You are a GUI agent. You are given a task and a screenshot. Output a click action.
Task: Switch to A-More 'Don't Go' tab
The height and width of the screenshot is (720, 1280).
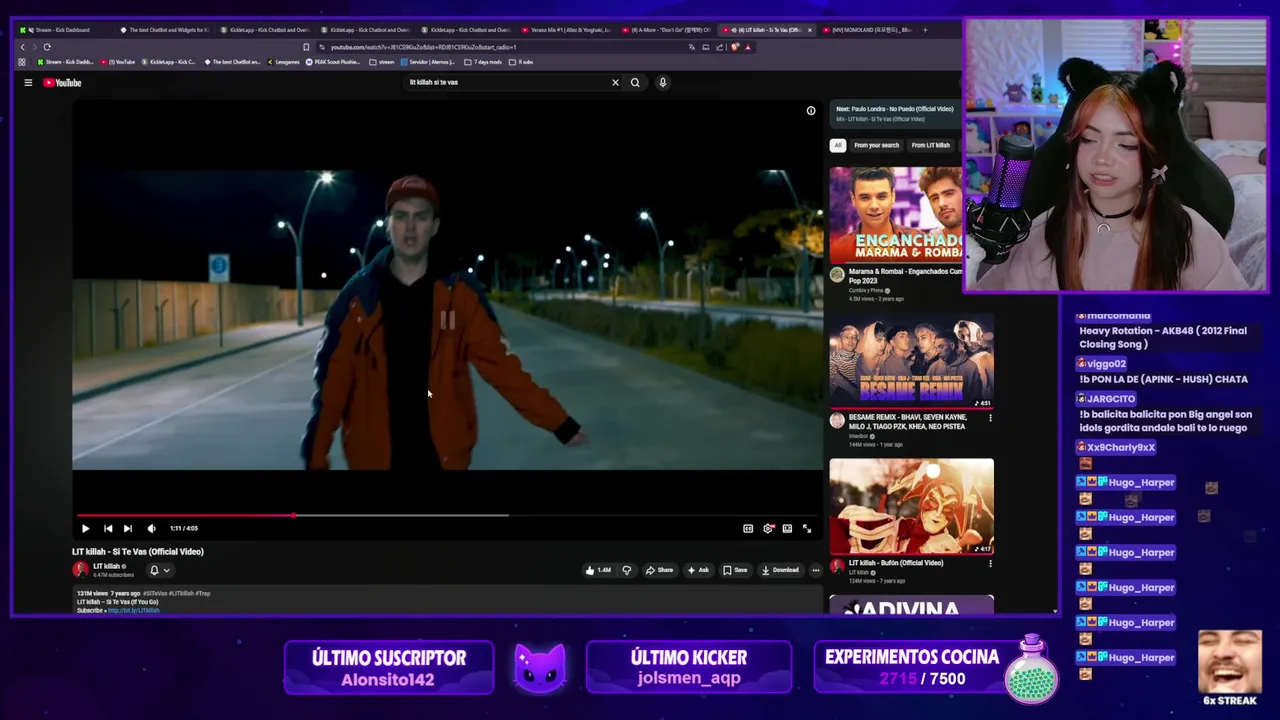pyautogui.click(x=667, y=30)
